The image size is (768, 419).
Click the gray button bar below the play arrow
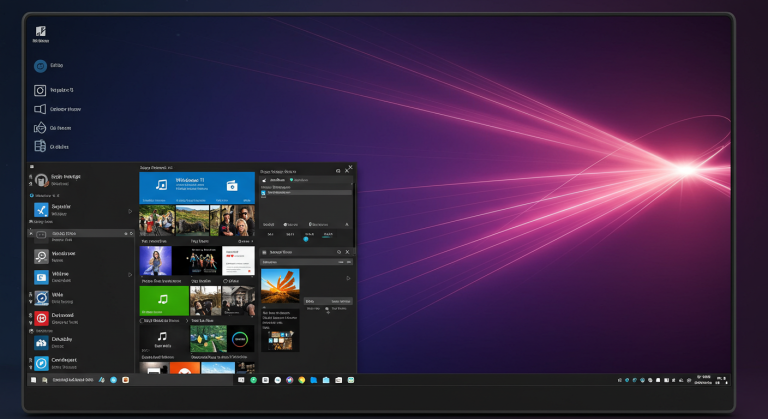pos(328,301)
